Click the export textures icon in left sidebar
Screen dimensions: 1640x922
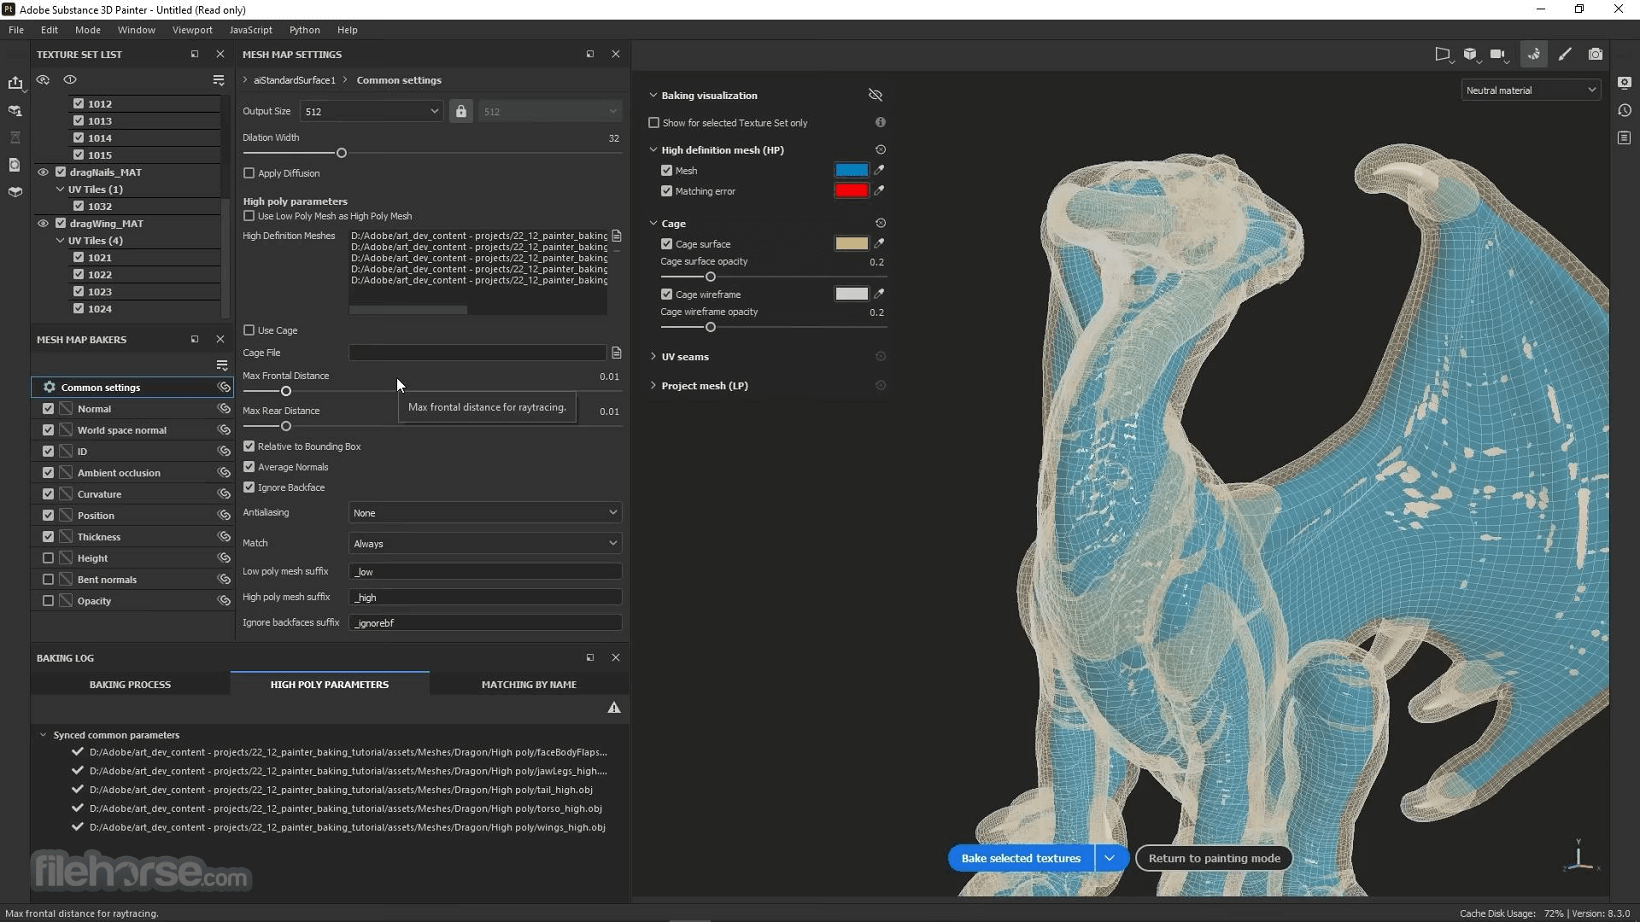[15, 83]
